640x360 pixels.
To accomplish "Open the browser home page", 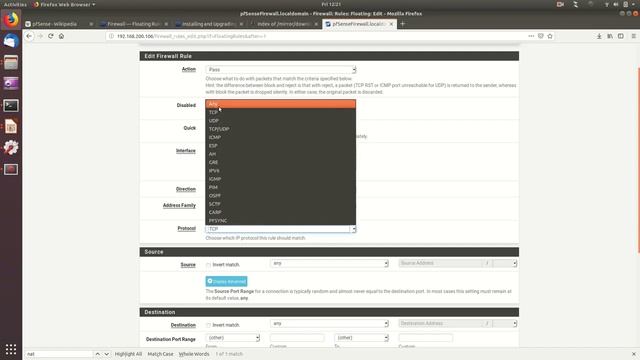I will pyautogui.click(x=61, y=36).
